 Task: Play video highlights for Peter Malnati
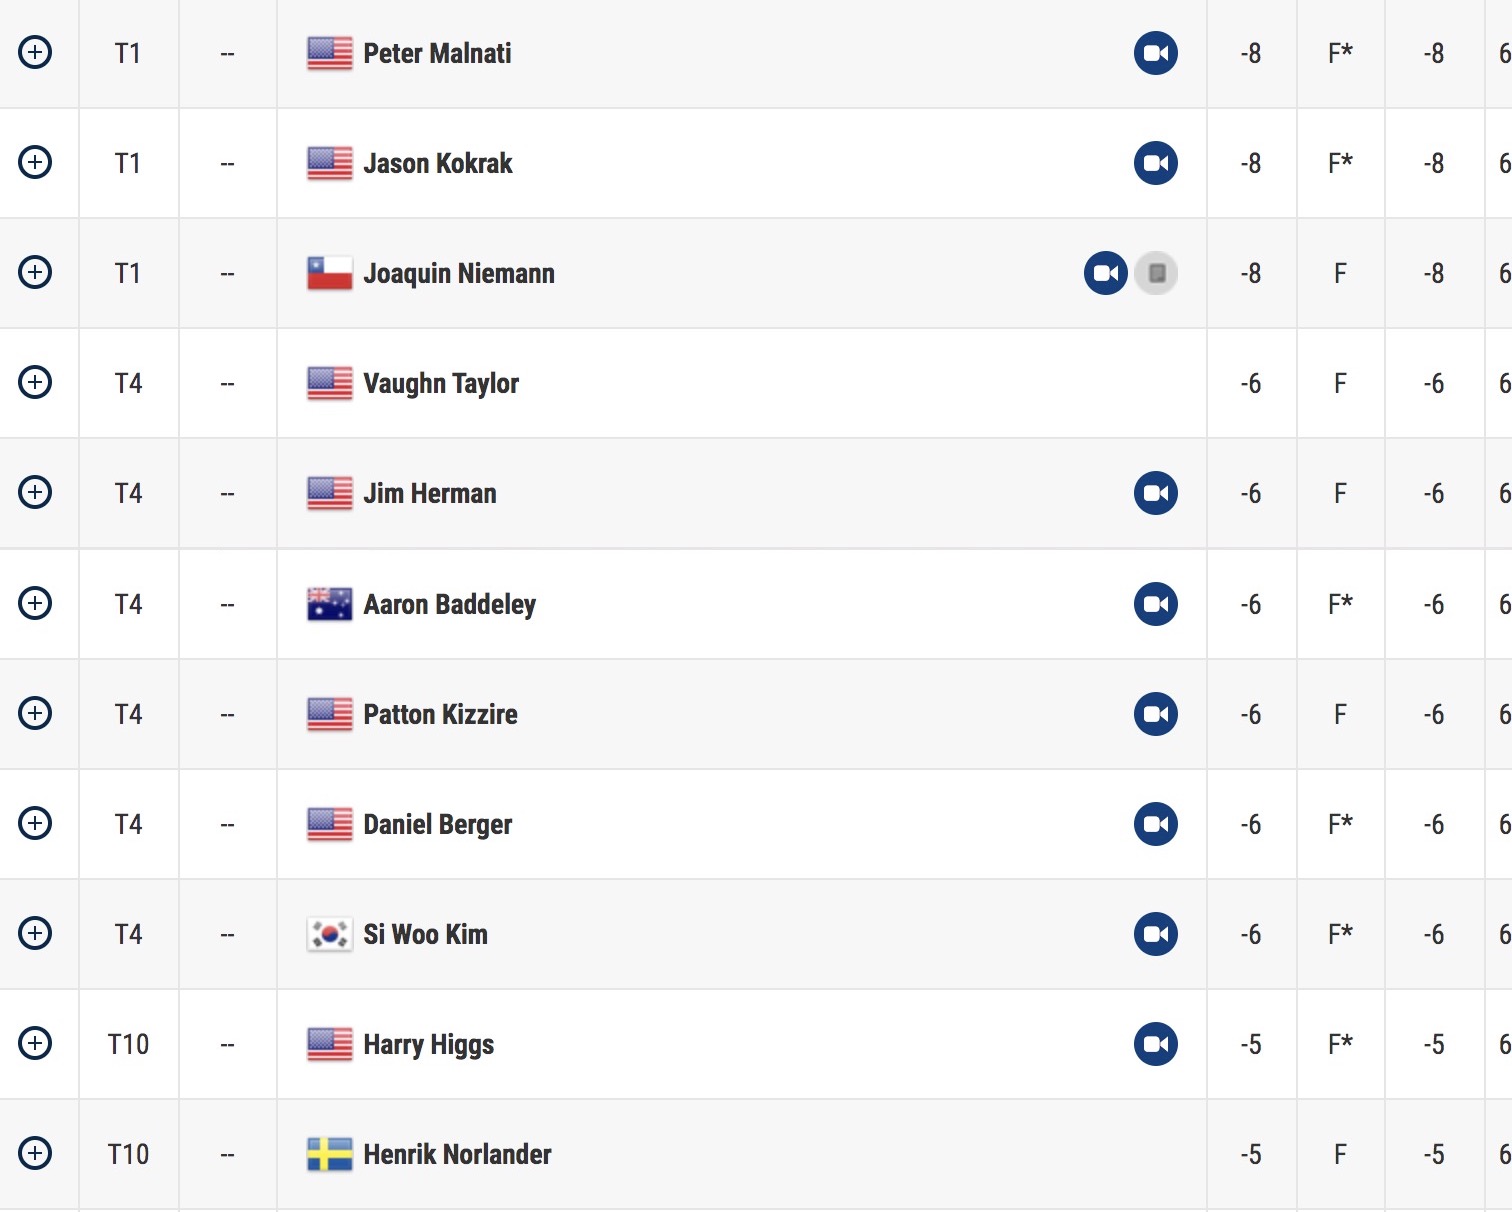click(1156, 53)
